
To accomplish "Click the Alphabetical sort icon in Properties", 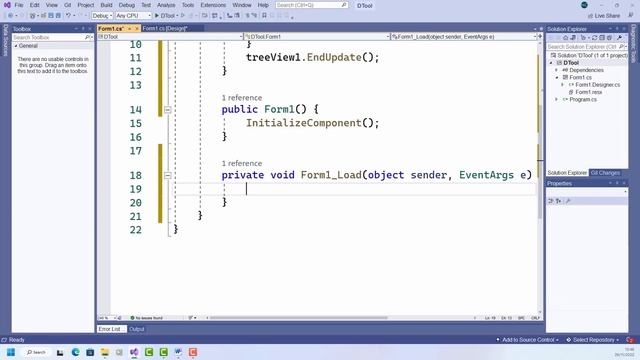I will 558,201.
